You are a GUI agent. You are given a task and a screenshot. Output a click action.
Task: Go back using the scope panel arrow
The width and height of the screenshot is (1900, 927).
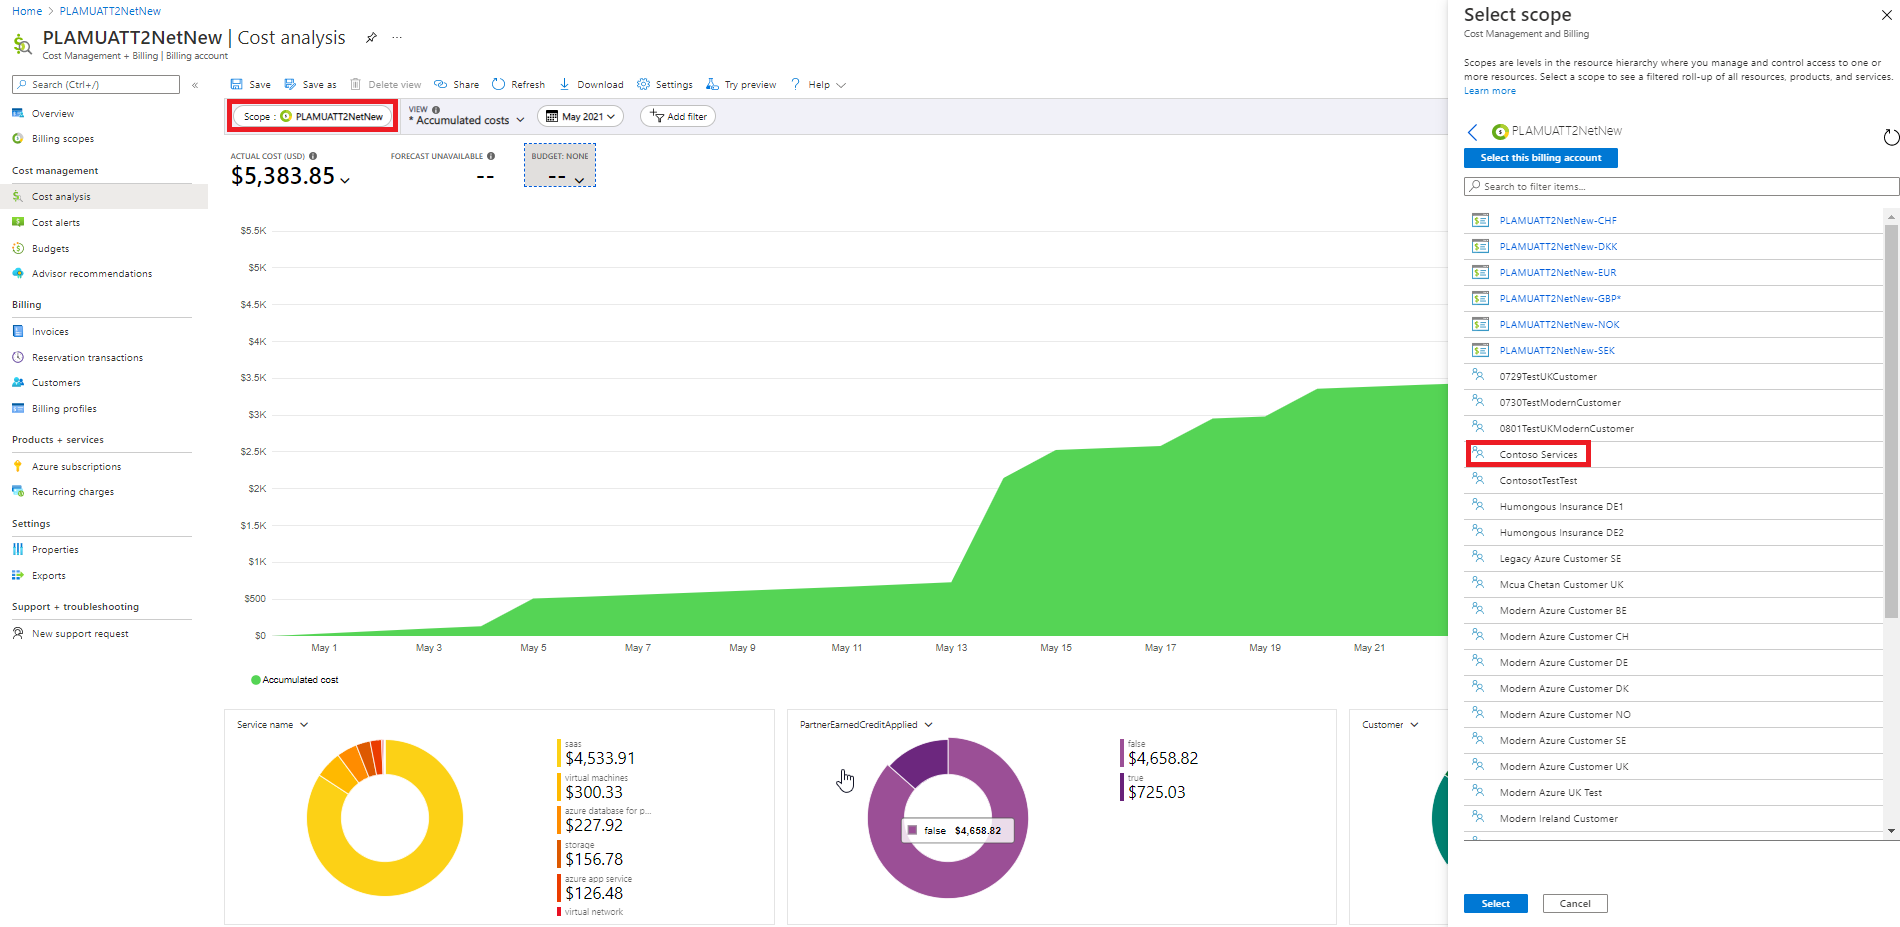click(1472, 132)
